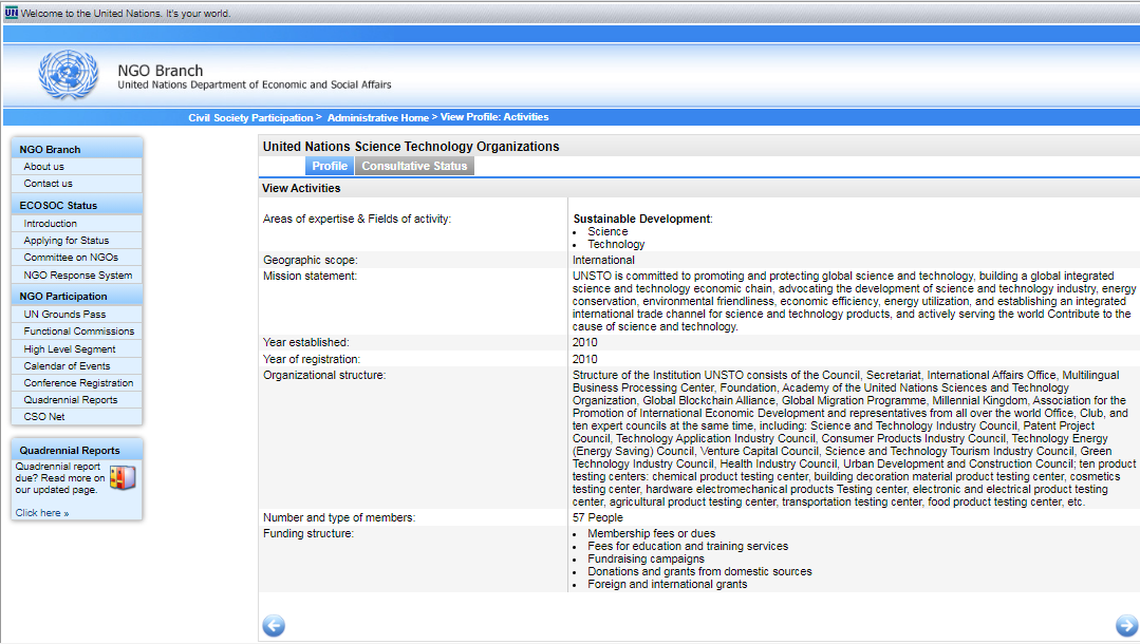Click the 'Technology' bullet item
Viewport: 1140px width, 644px height.
pyautogui.click(x=617, y=245)
